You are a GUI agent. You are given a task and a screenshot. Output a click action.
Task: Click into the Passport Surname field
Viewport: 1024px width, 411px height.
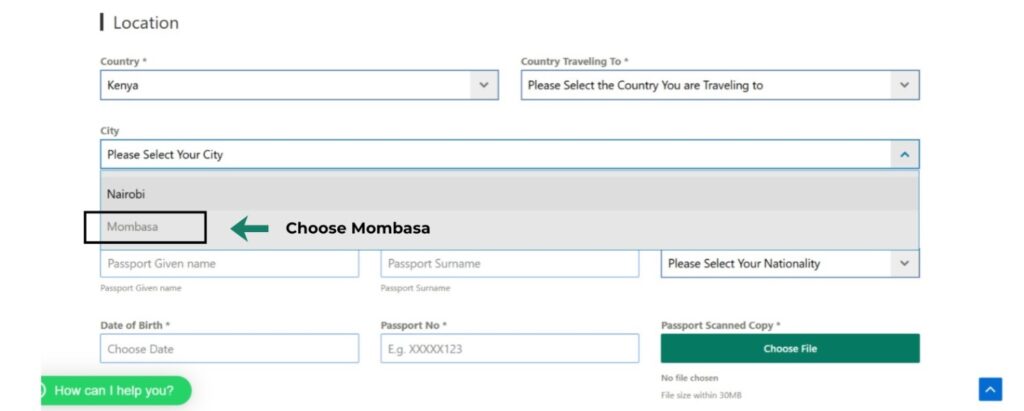tap(509, 264)
